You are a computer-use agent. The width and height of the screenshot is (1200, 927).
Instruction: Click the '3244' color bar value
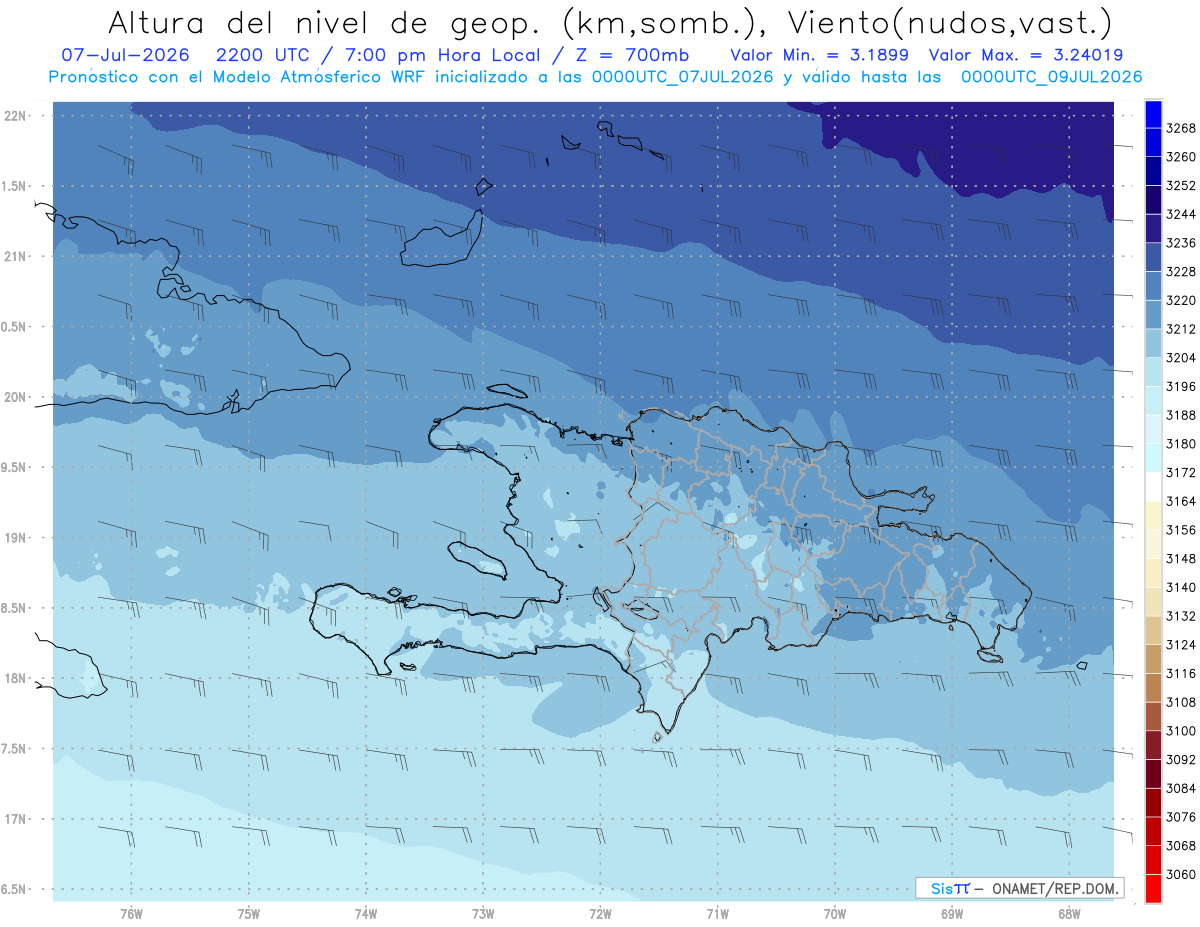(x=1181, y=214)
